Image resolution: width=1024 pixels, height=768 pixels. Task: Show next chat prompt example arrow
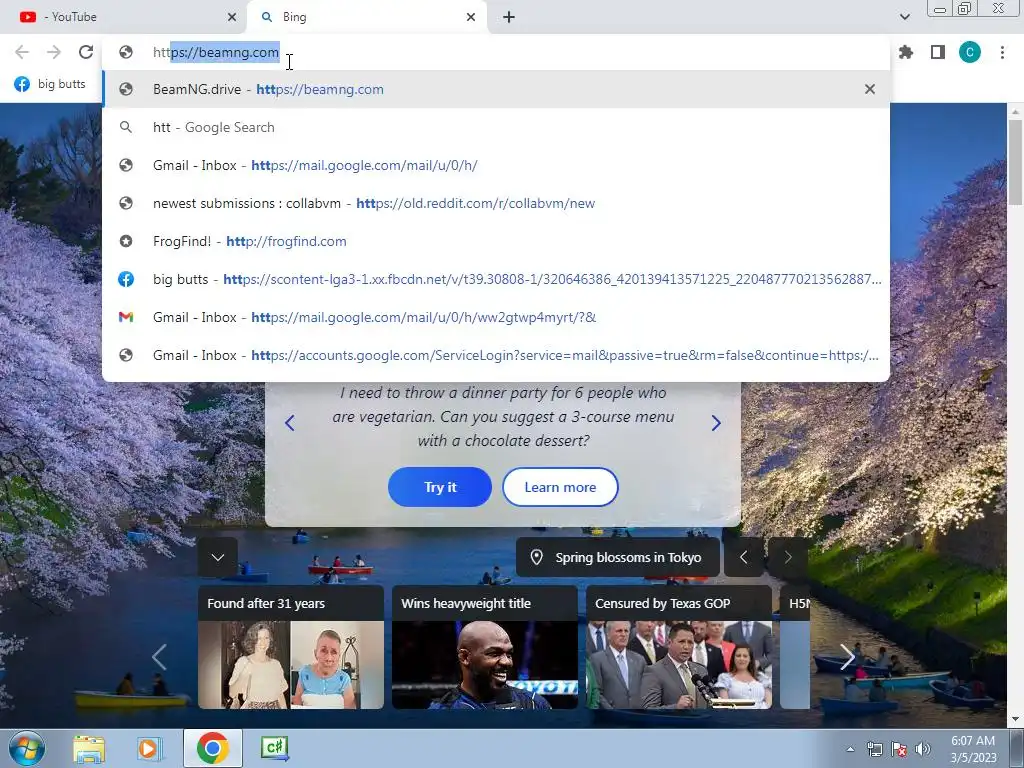pyautogui.click(x=716, y=423)
